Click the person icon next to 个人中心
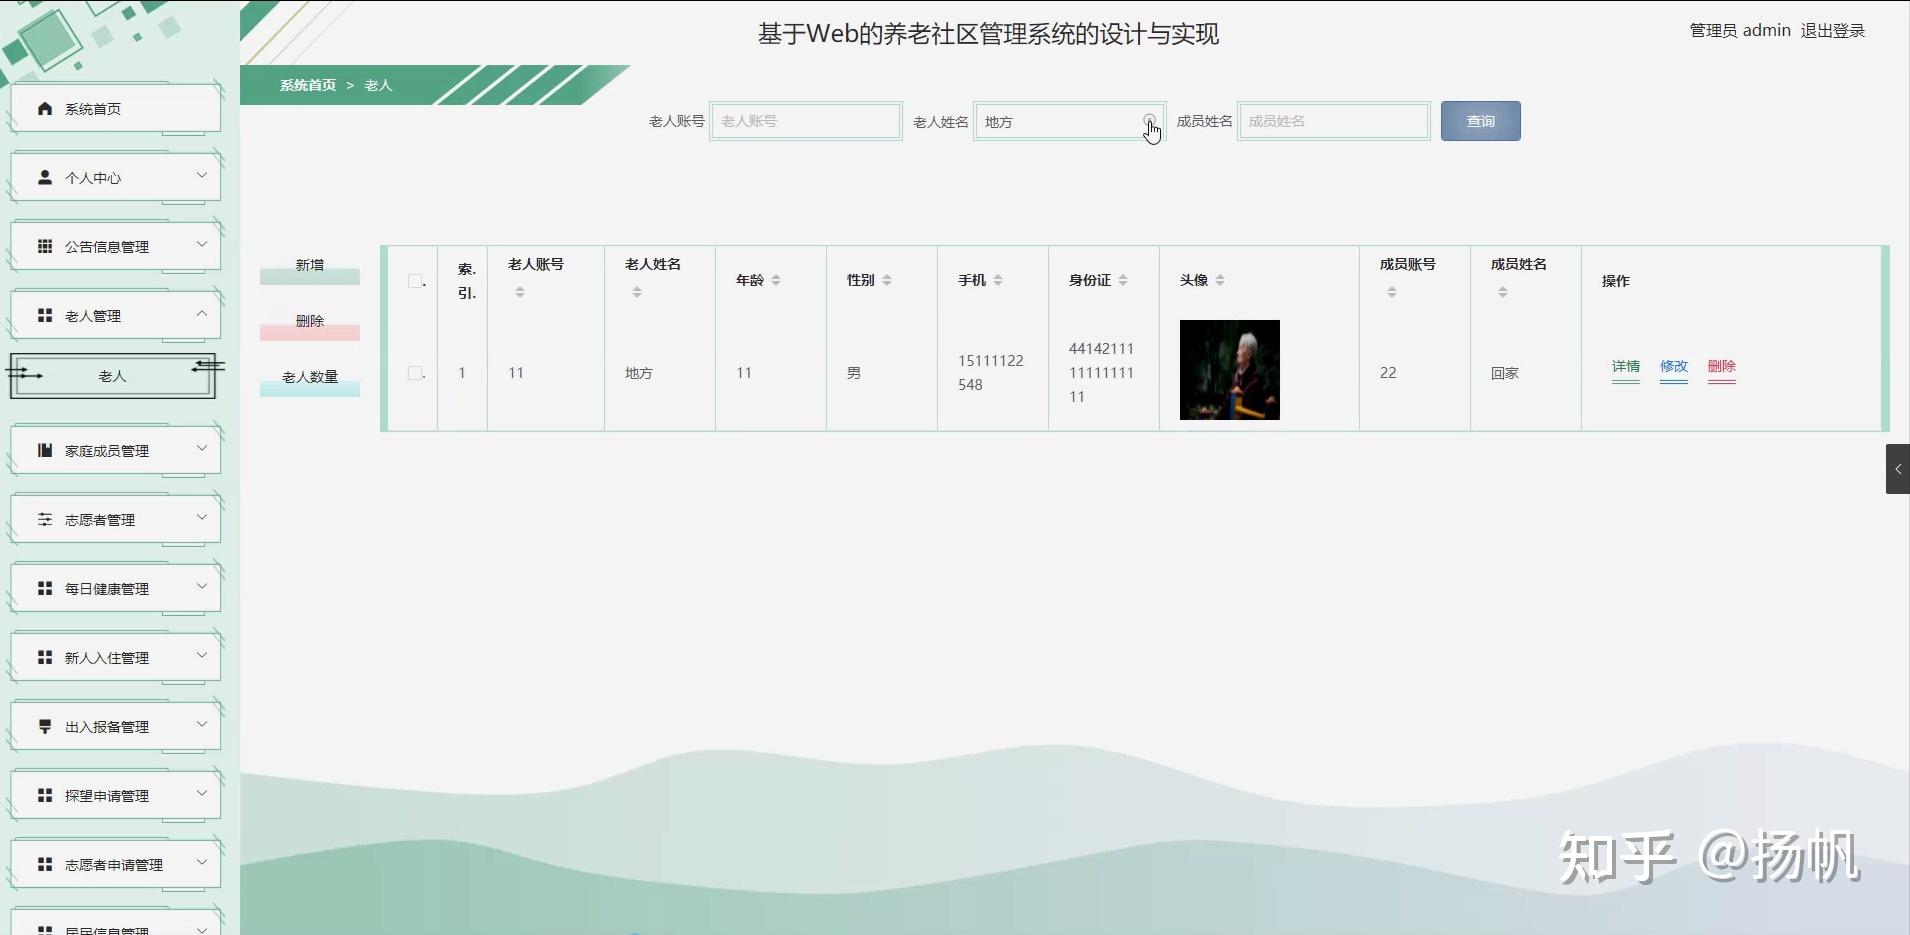 (43, 177)
